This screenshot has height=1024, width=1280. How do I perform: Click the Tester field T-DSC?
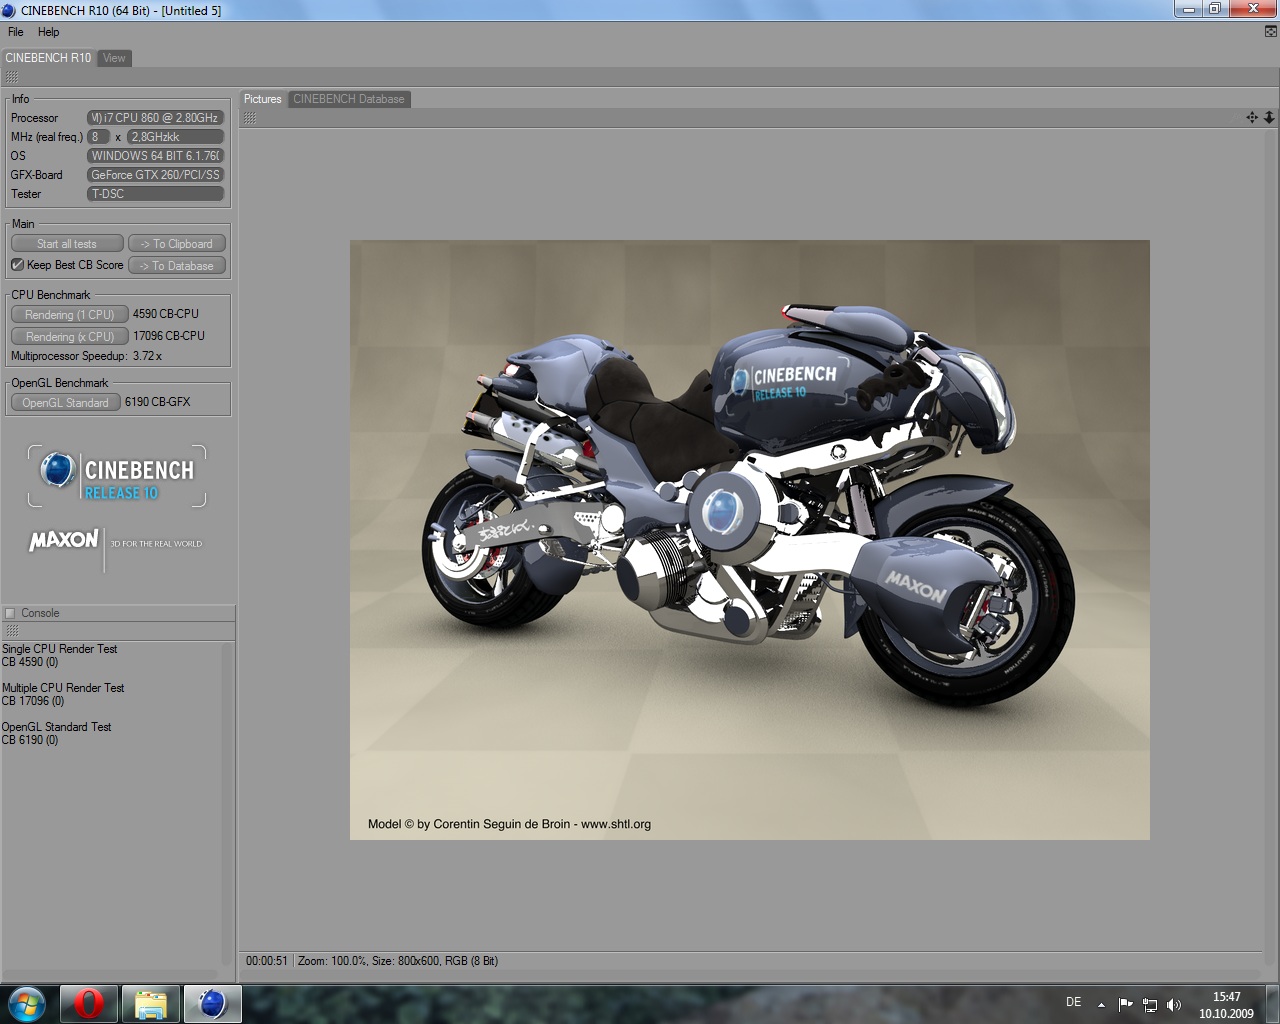tap(155, 194)
